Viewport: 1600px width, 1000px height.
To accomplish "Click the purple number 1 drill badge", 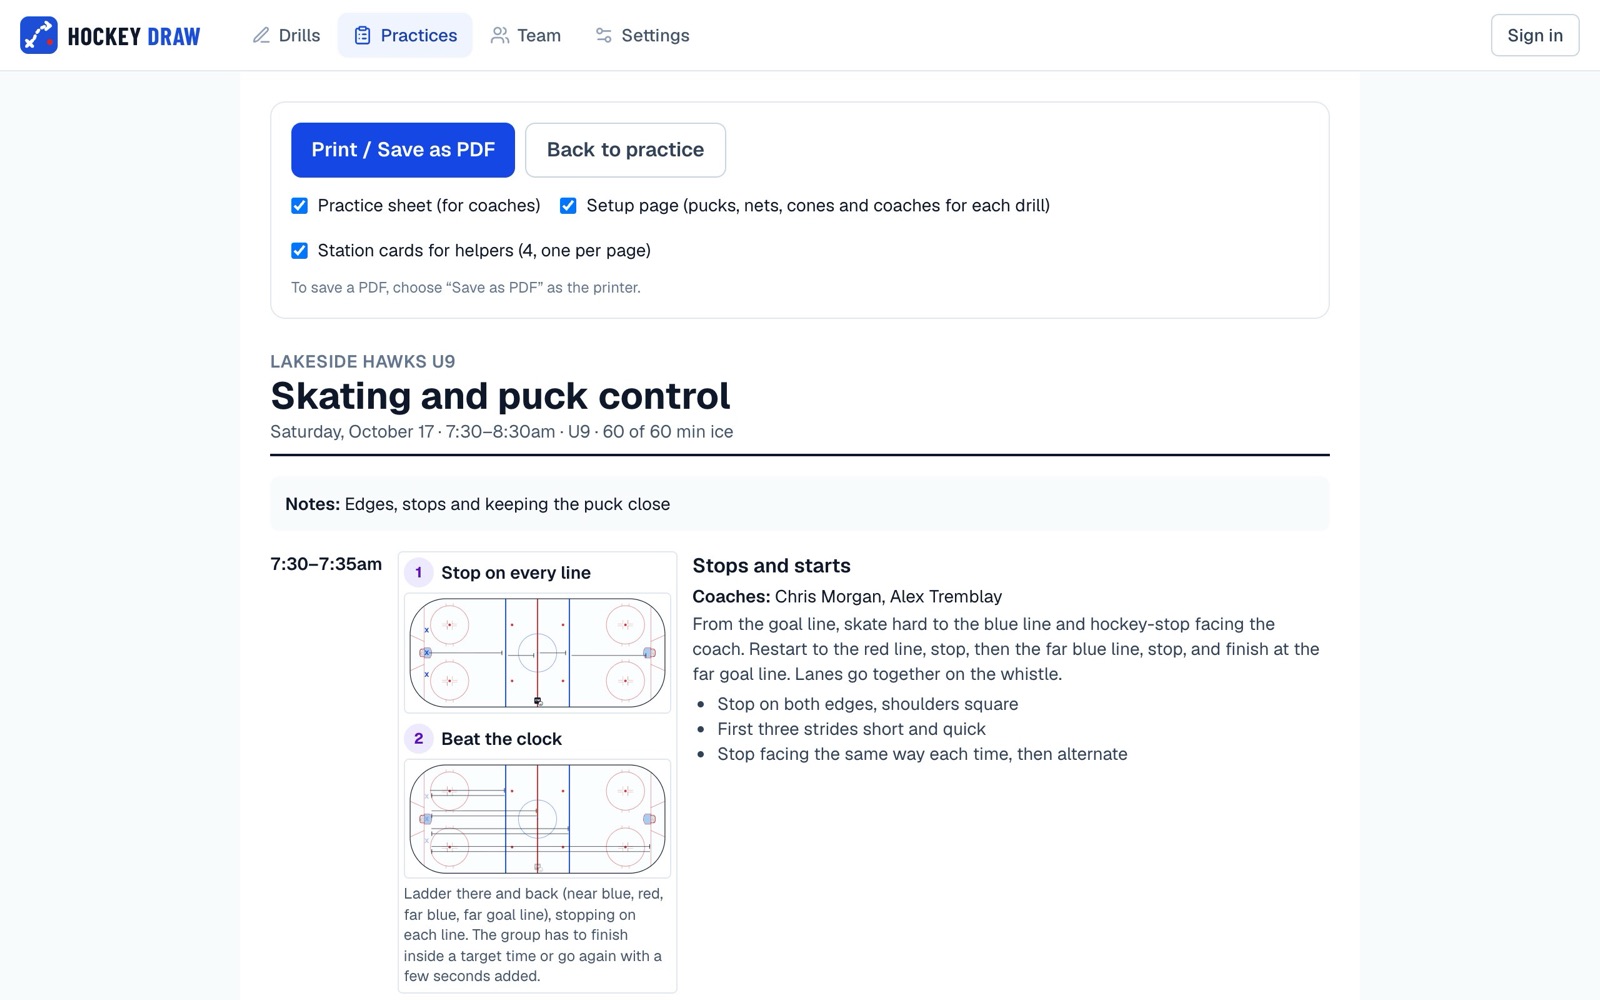I will pos(418,572).
